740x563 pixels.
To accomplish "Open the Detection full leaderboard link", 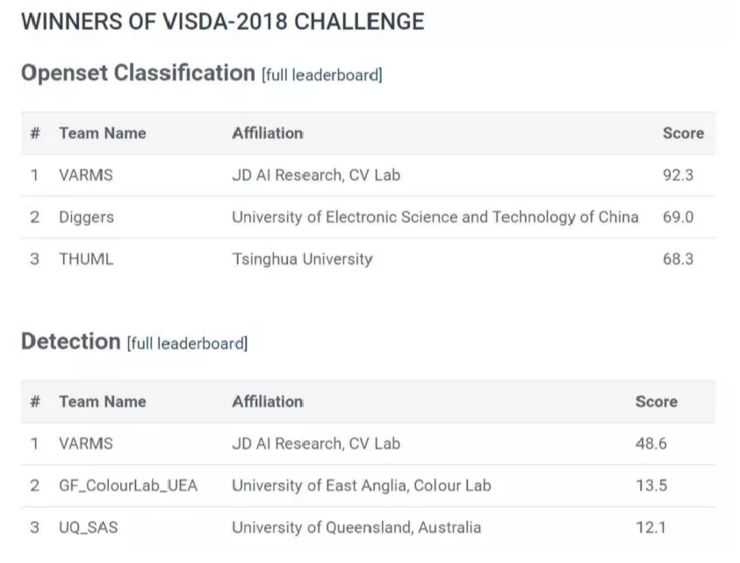I will [187, 344].
